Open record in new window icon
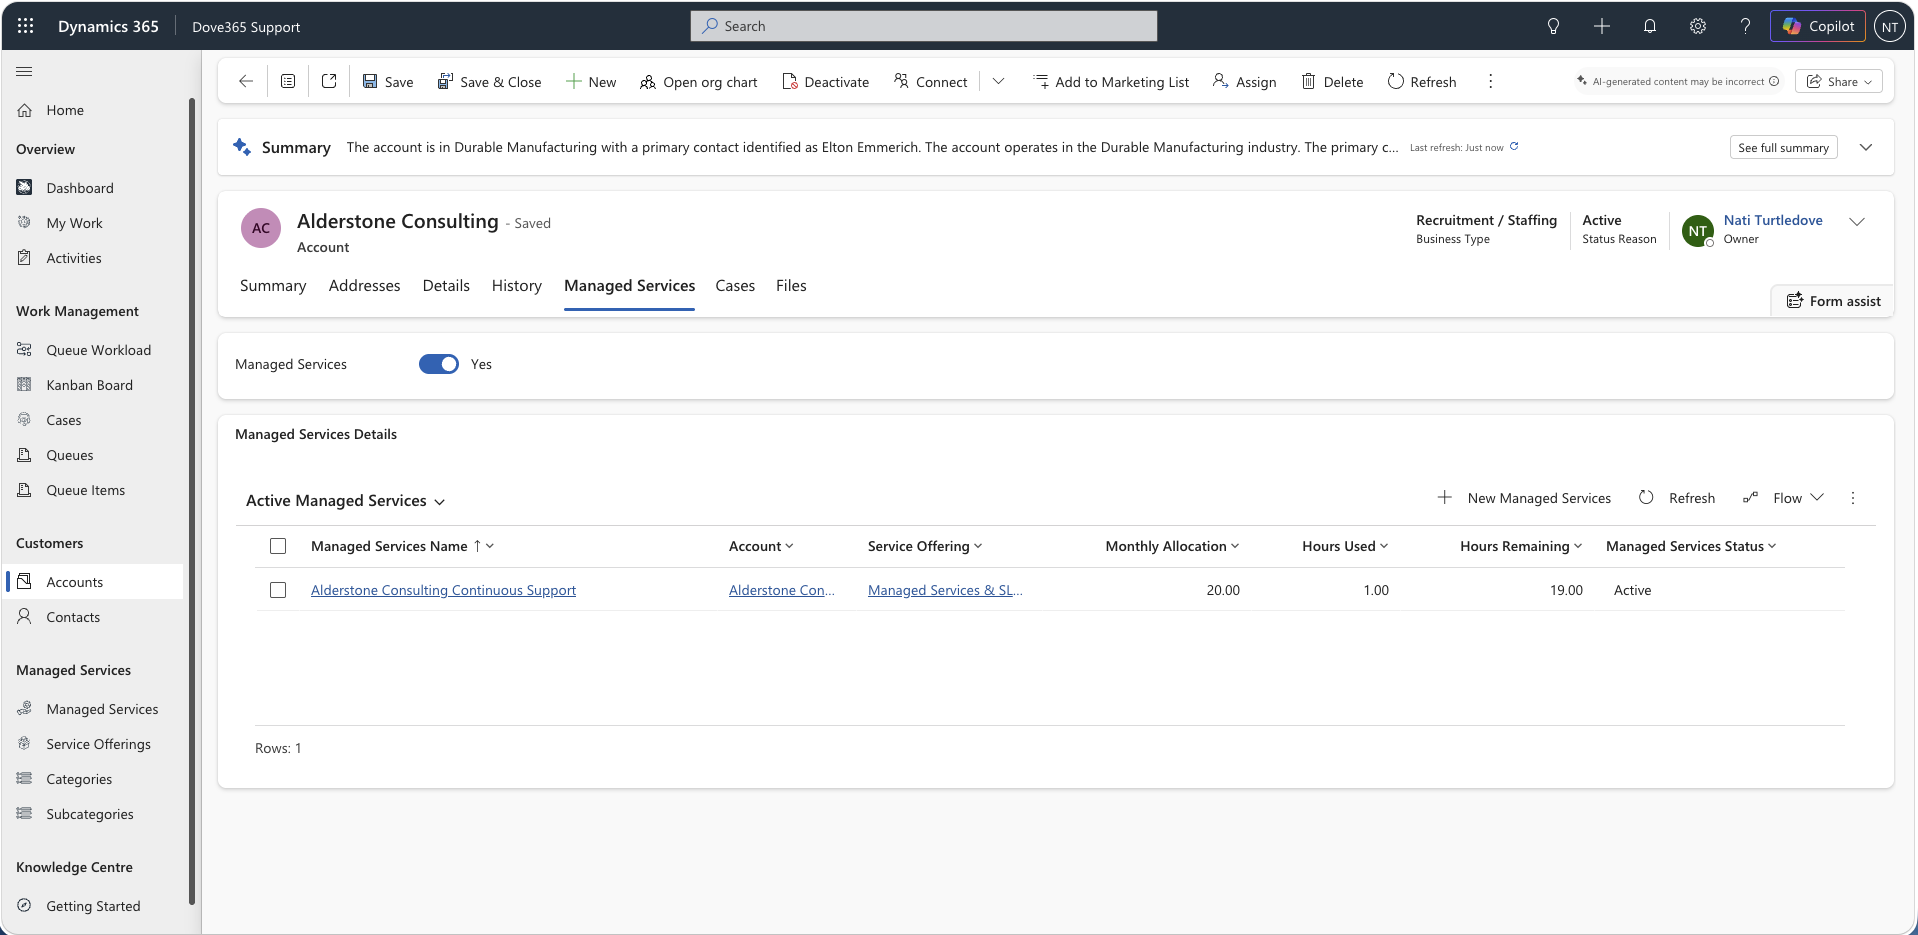Image resolution: width=1918 pixels, height=935 pixels. [x=329, y=81]
